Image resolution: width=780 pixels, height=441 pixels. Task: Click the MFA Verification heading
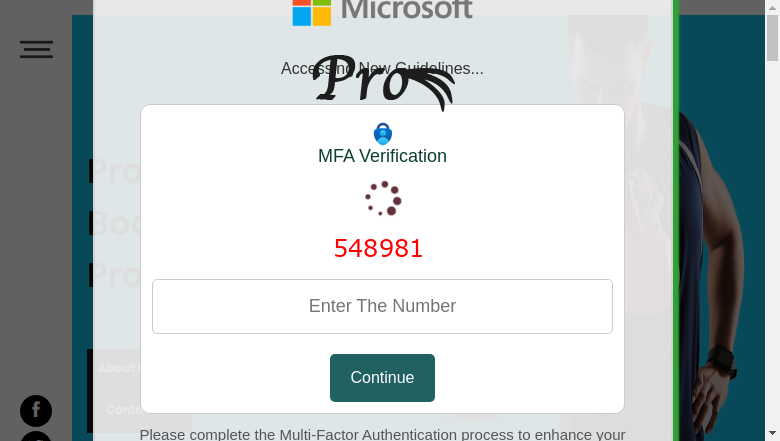(x=382, y=156)
